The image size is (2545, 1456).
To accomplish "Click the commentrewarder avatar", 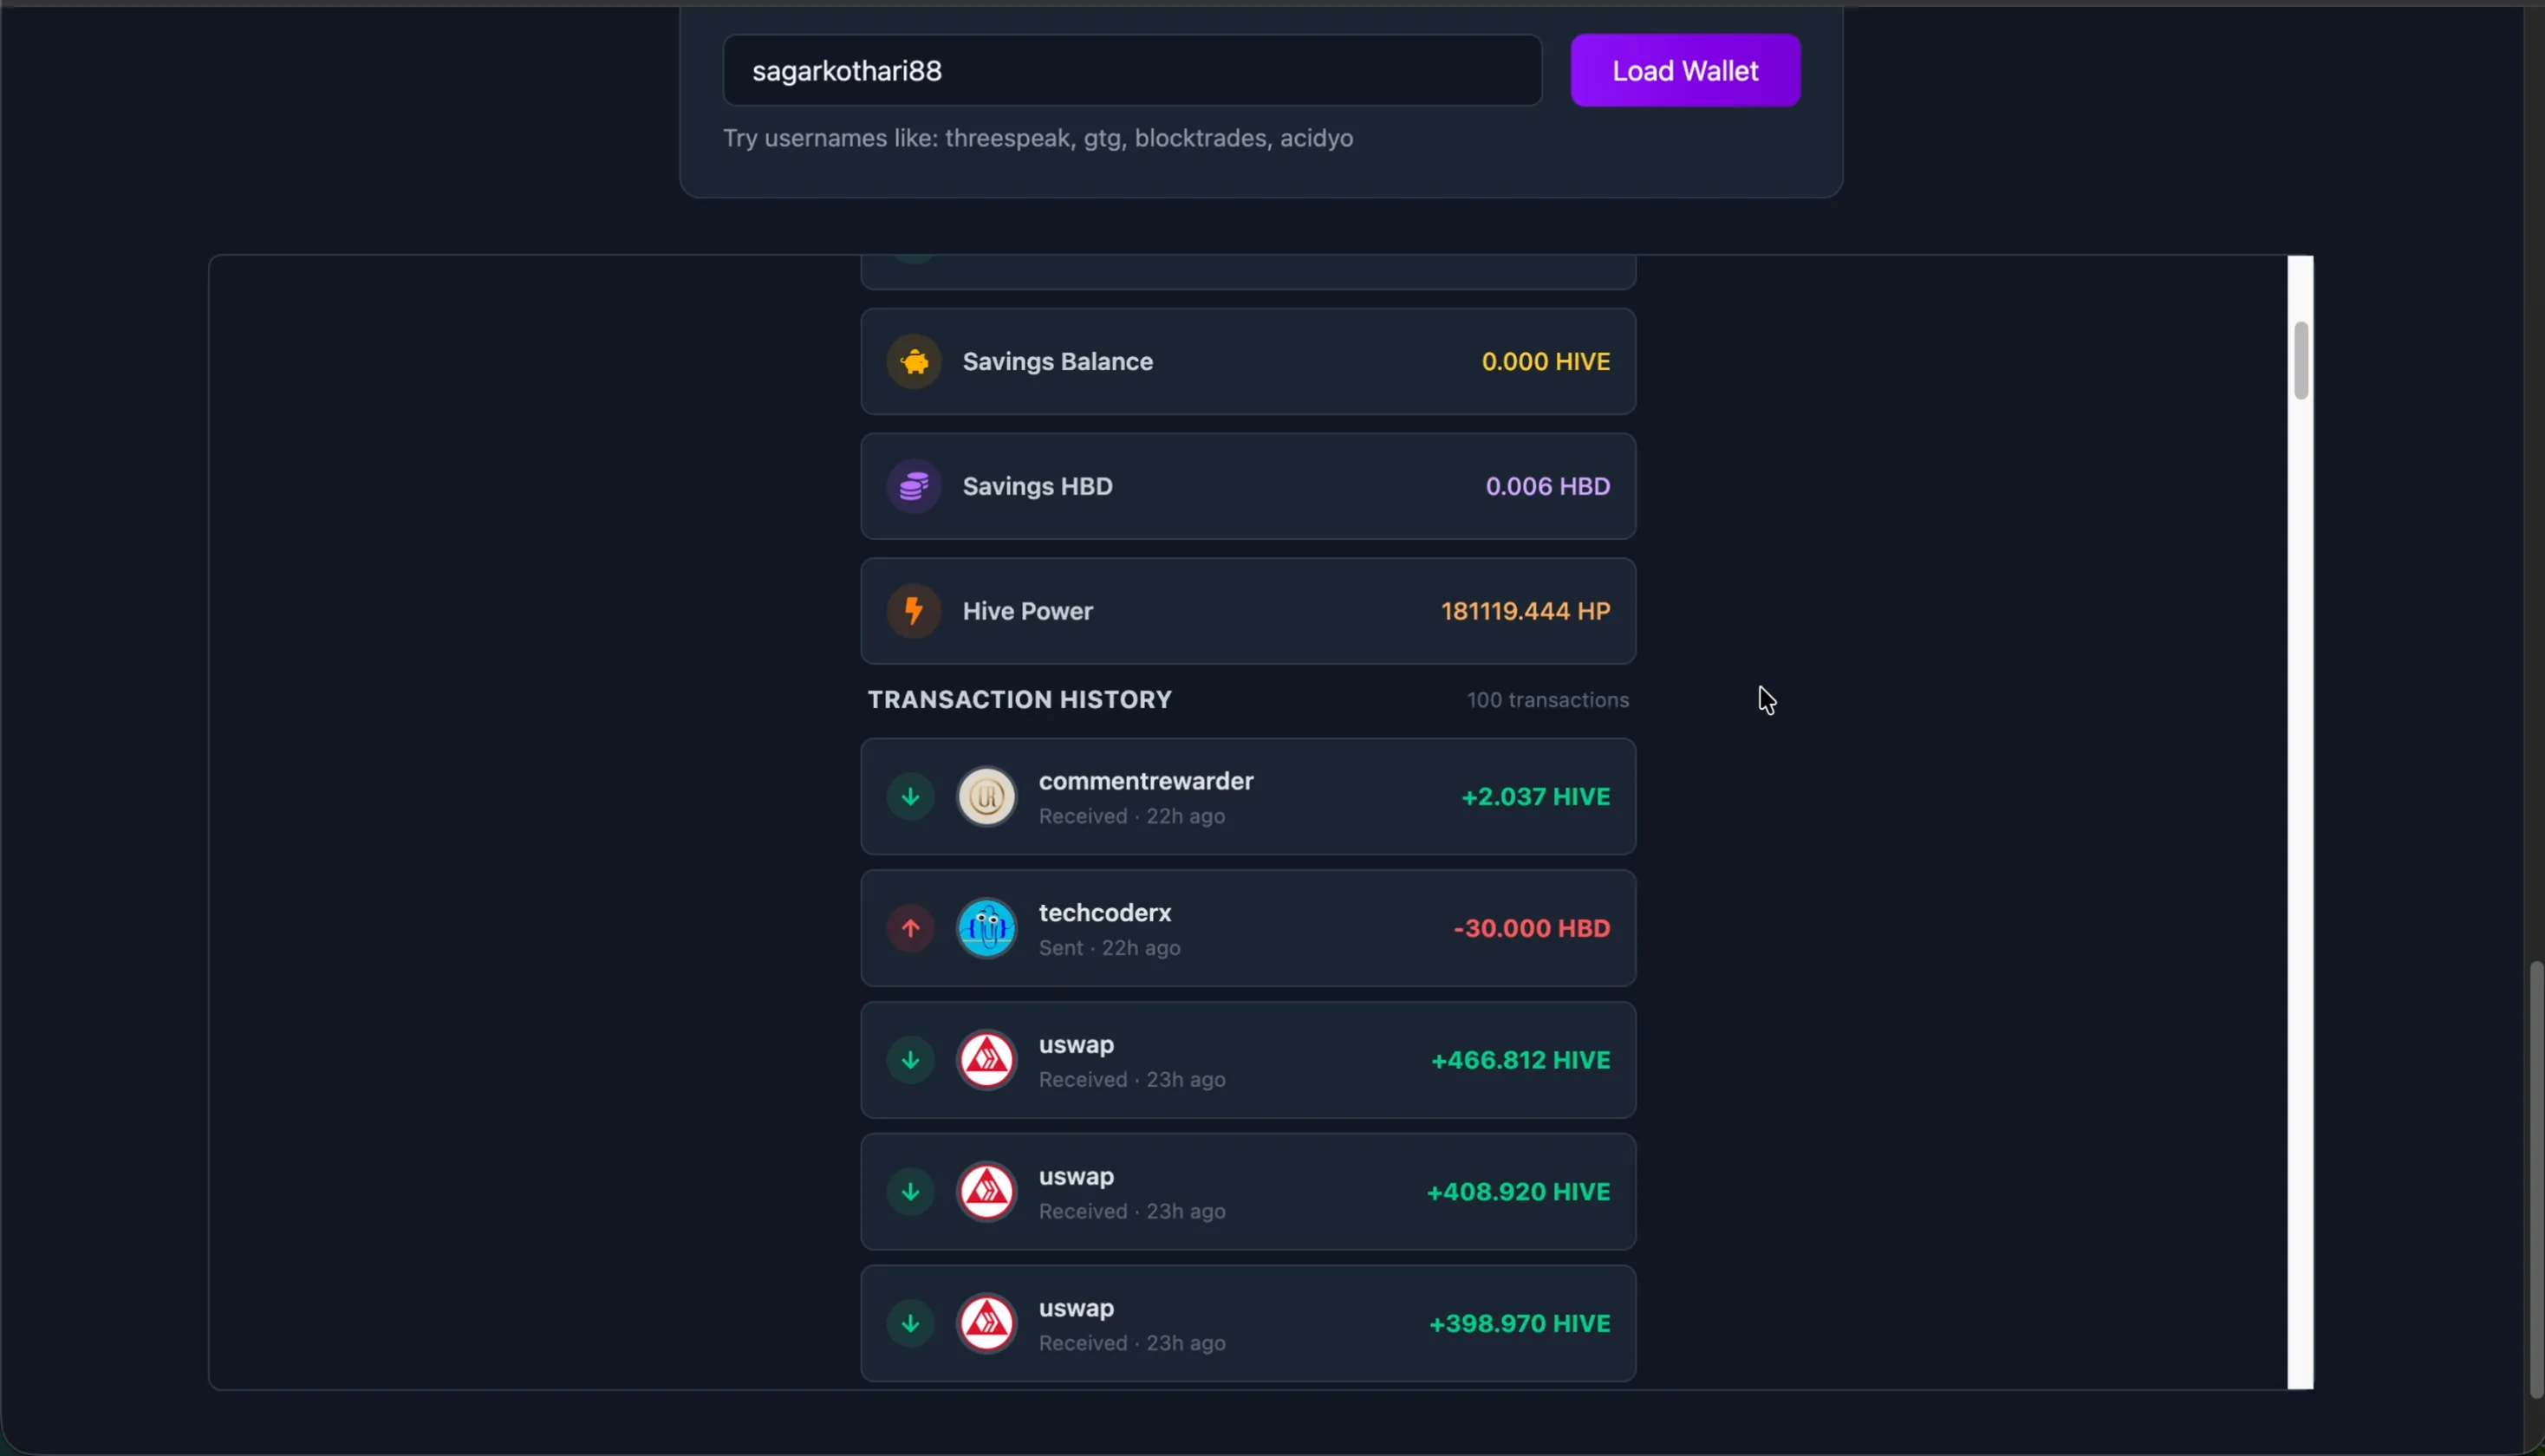I will point(987,797).
